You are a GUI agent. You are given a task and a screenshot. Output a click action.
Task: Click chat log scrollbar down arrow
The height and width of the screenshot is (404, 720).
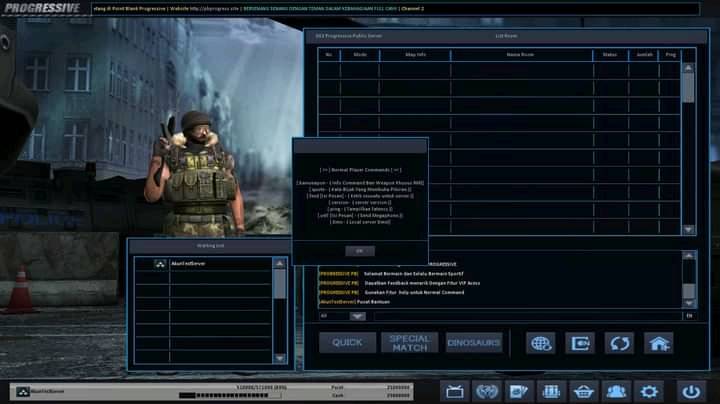(x=689, y=303)
